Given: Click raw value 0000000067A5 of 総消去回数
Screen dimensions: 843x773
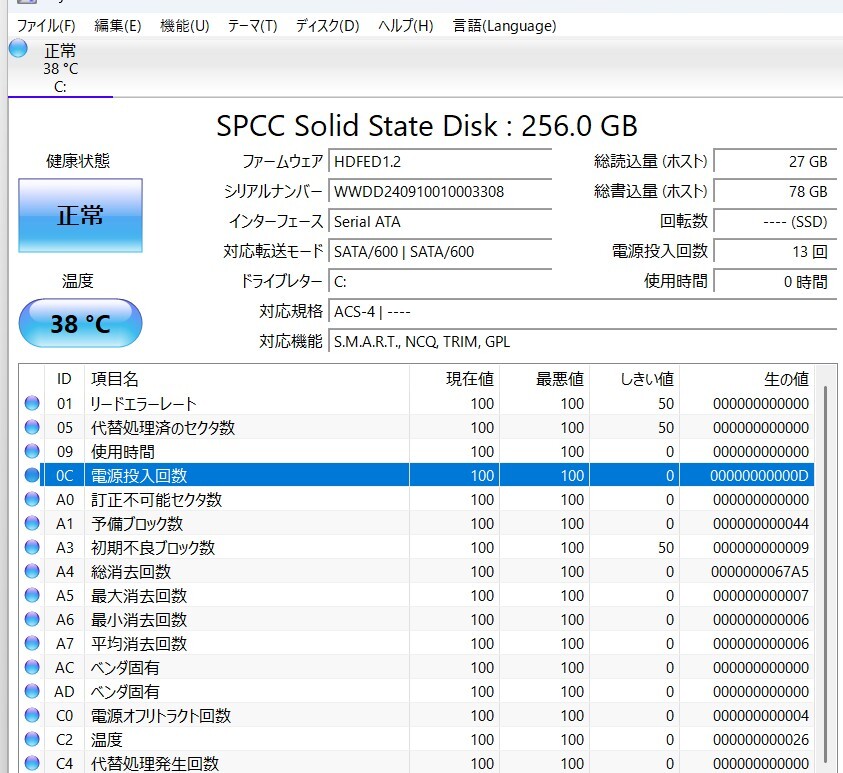Looking at the screenshot, I should click(760, 571).
